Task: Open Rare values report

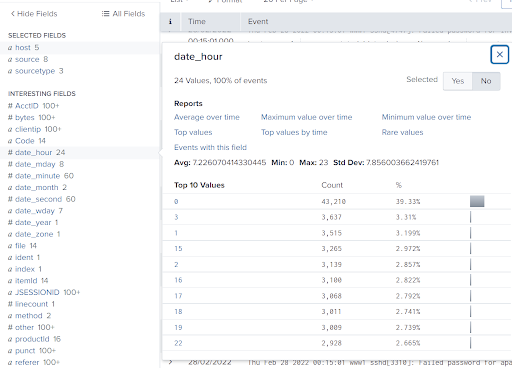Action: click(x=402, y=132)
